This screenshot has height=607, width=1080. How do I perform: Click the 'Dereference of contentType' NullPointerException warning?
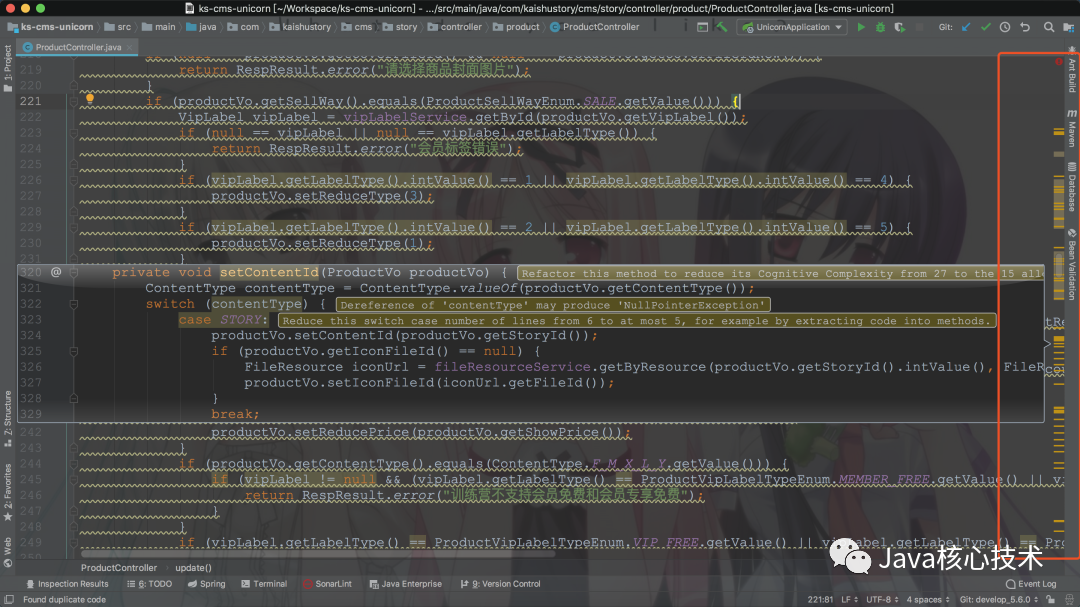tap(553, 305)
